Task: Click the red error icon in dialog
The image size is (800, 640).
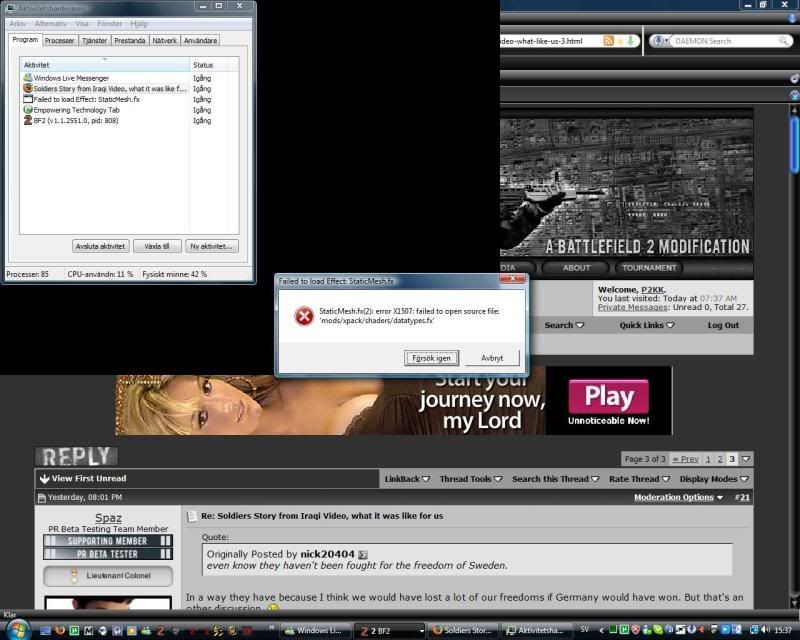Action: [303, 316]
